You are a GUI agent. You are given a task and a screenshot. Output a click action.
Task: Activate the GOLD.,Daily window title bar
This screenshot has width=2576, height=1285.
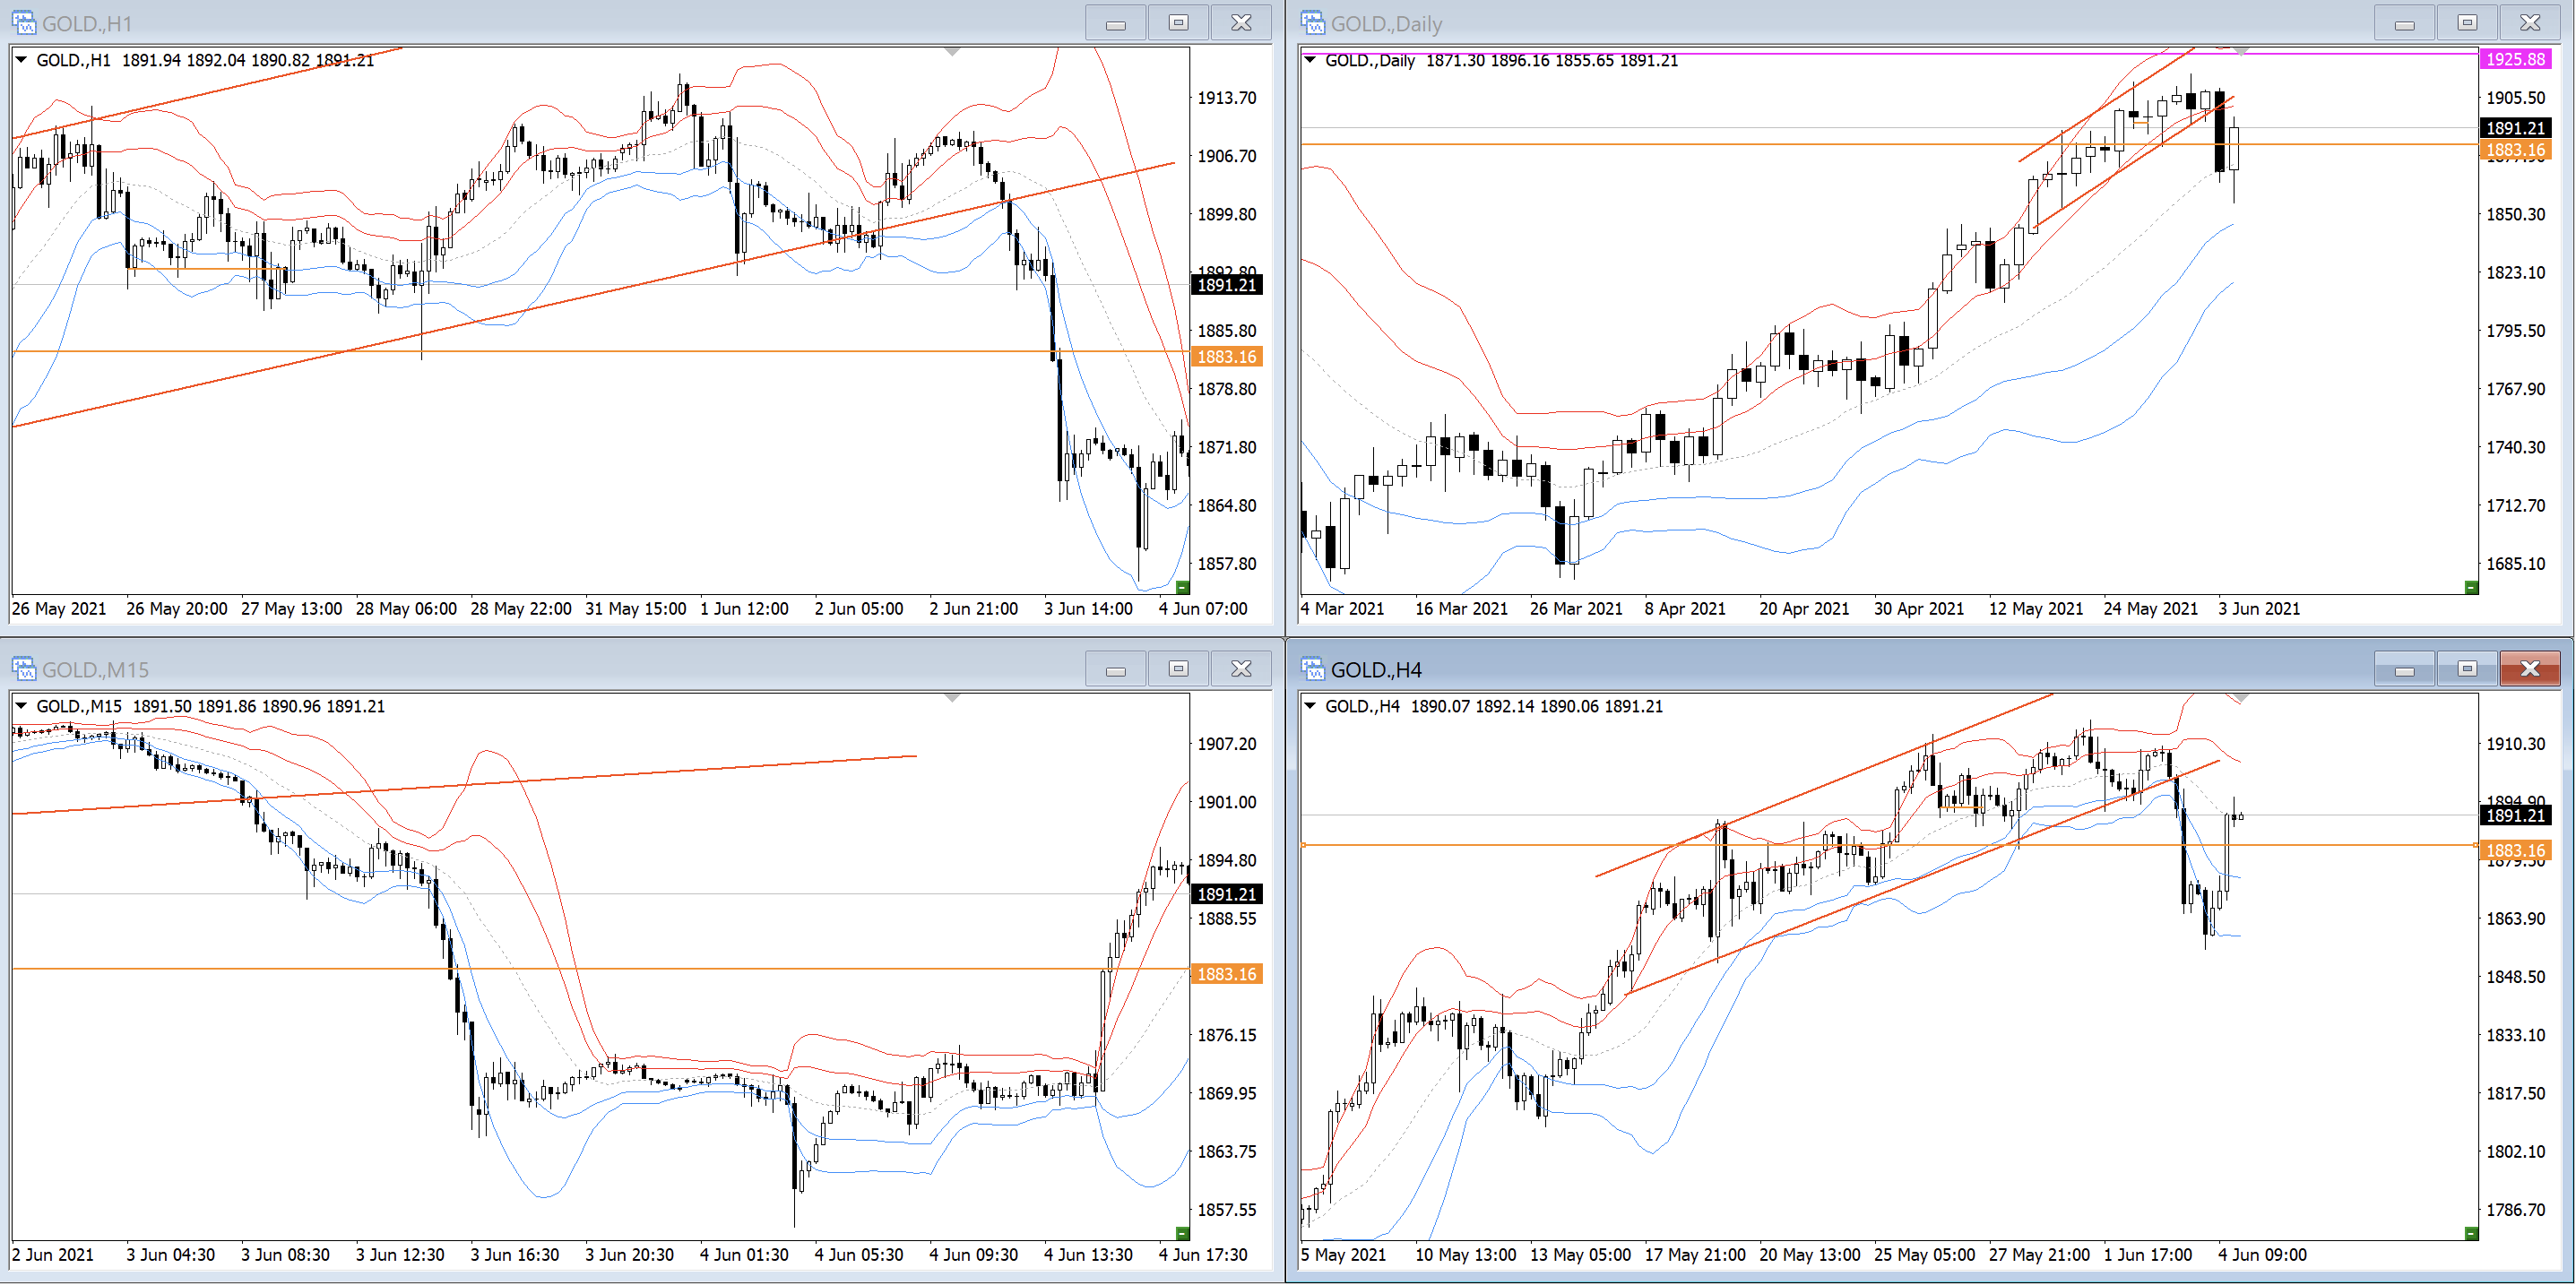click(1800, 22)
